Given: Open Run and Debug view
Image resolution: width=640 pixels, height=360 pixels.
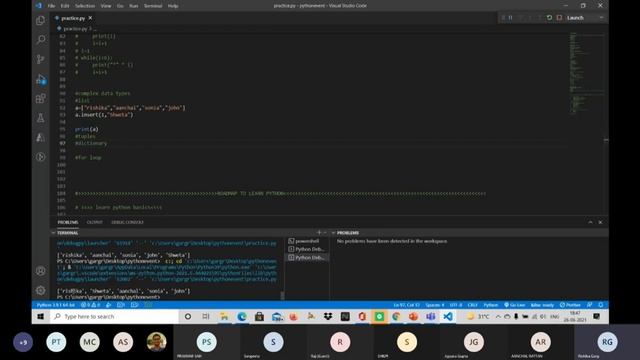Looking at the screenshot, I should pos(40,79).
